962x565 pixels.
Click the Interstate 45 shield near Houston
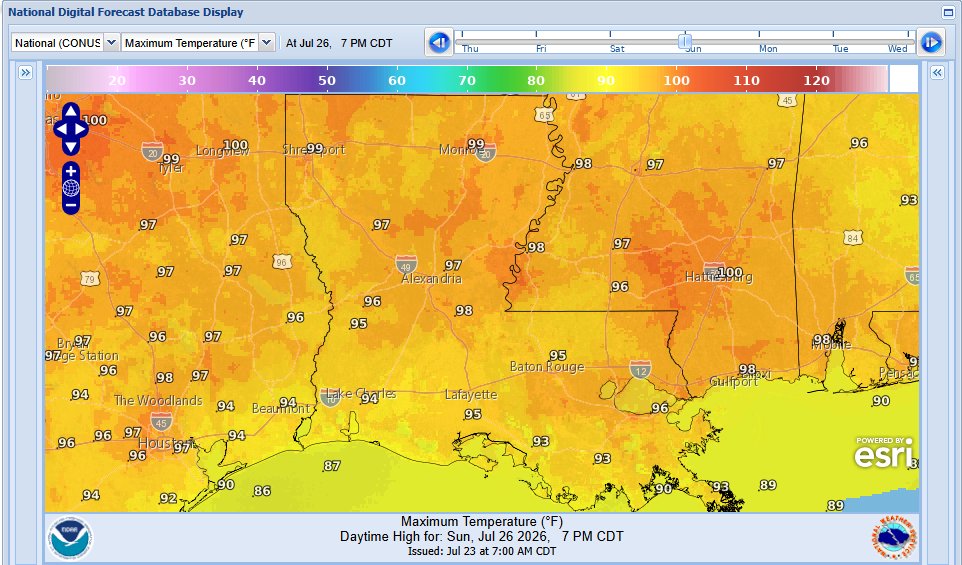[x=161, y=421]
